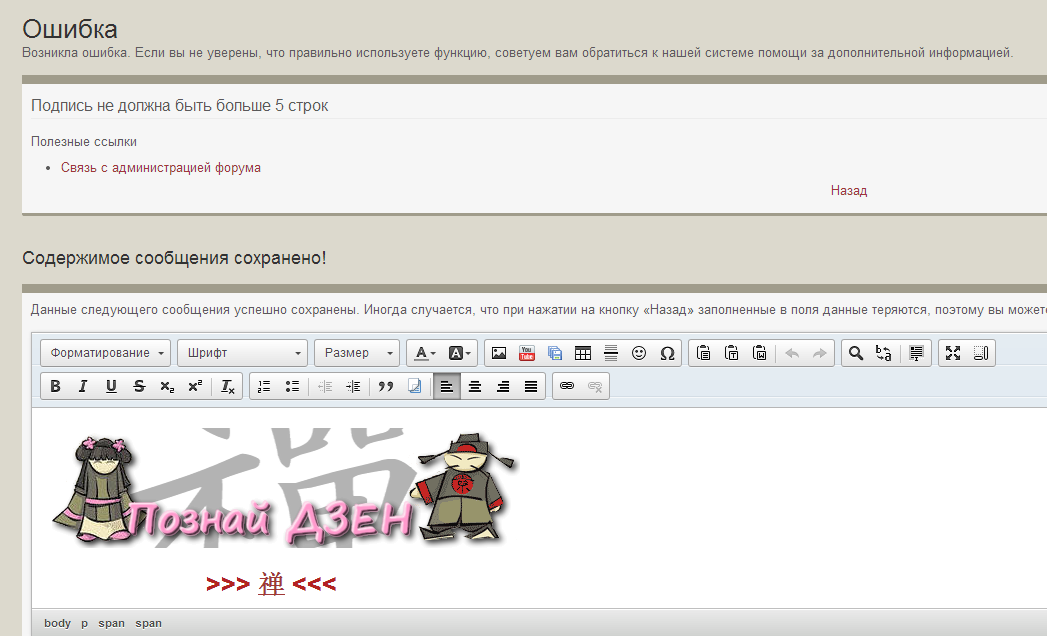Click the blue page icon after blockquote

pos(414,386)
